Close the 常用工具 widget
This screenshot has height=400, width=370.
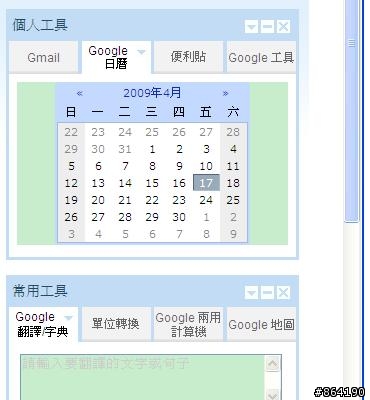[x=283, y=293]
